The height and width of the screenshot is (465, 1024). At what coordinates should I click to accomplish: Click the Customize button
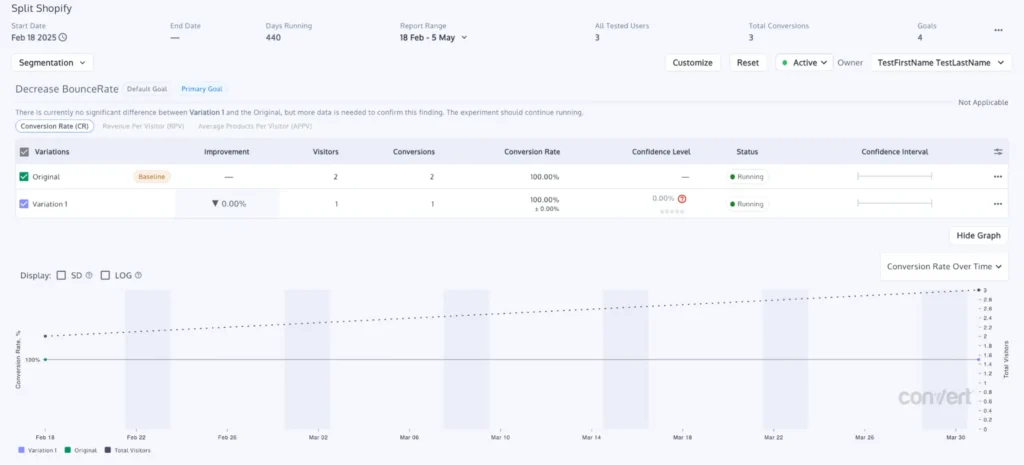tap(692, 63)
